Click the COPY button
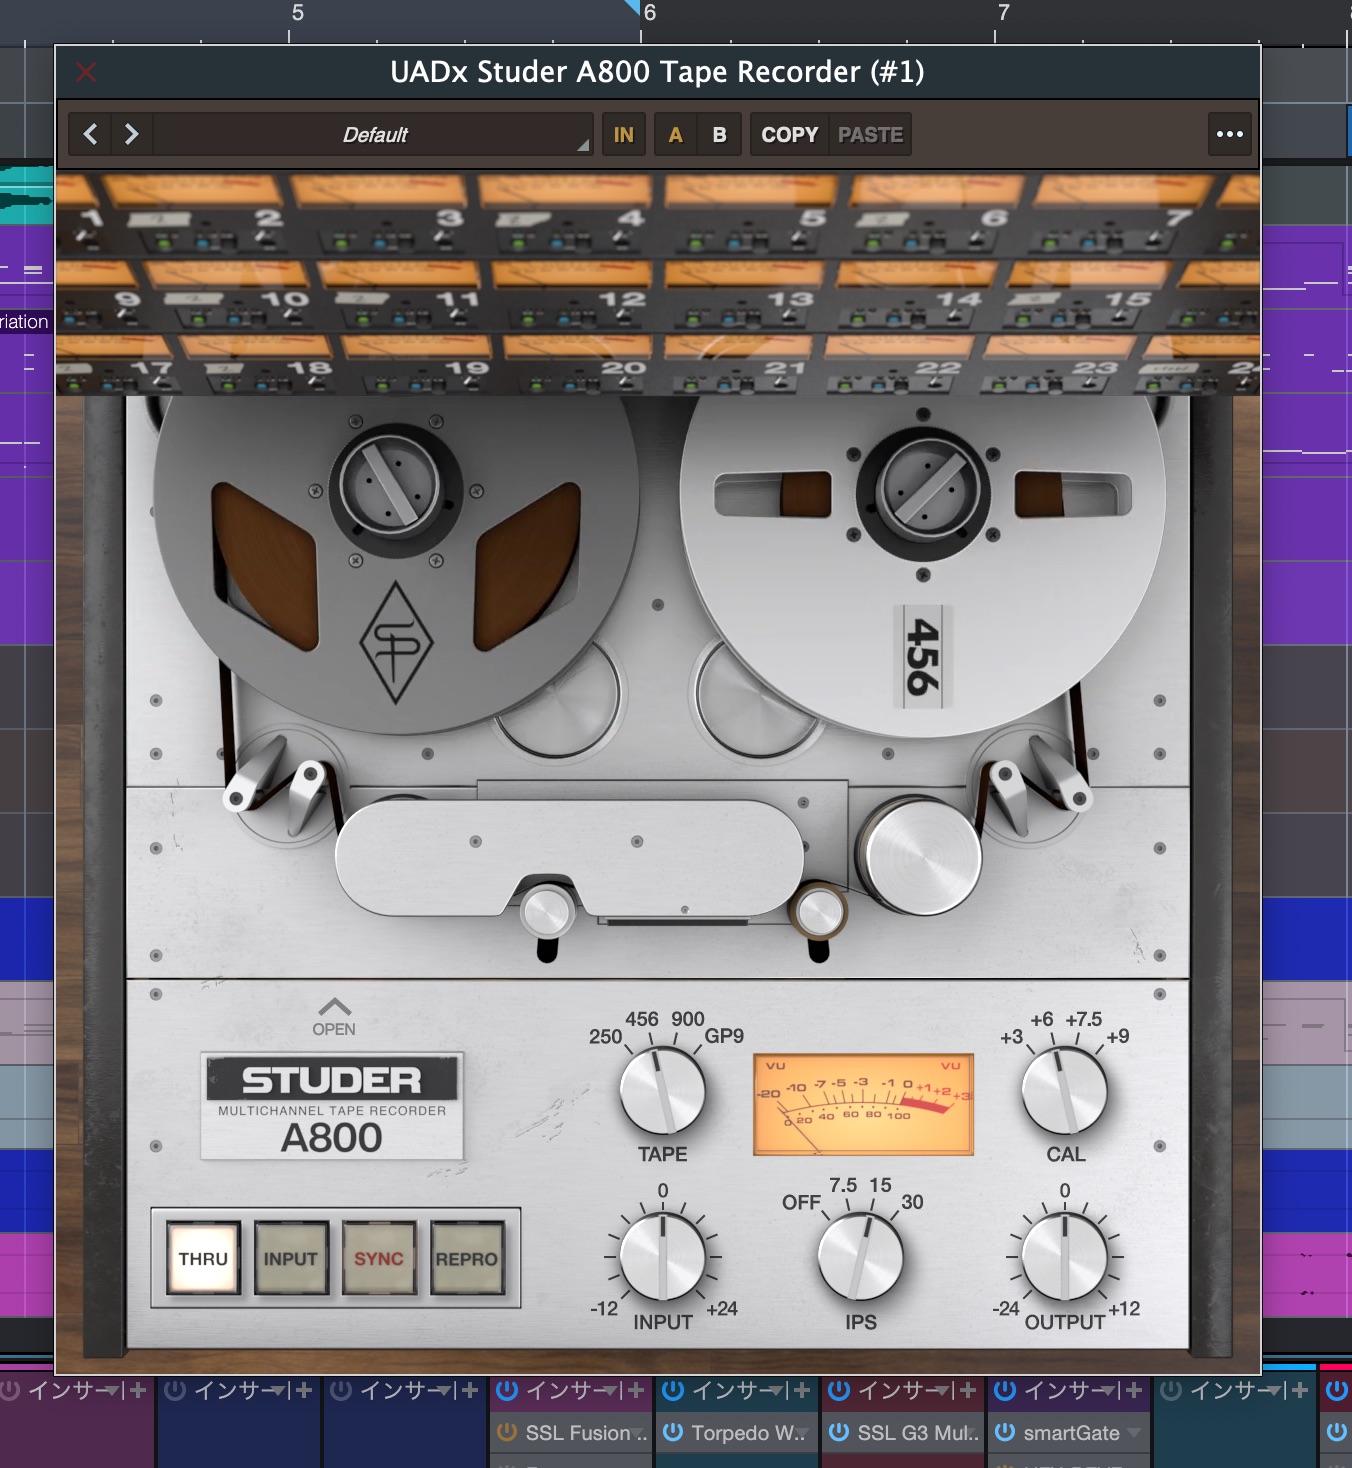 tap(789, 134)
